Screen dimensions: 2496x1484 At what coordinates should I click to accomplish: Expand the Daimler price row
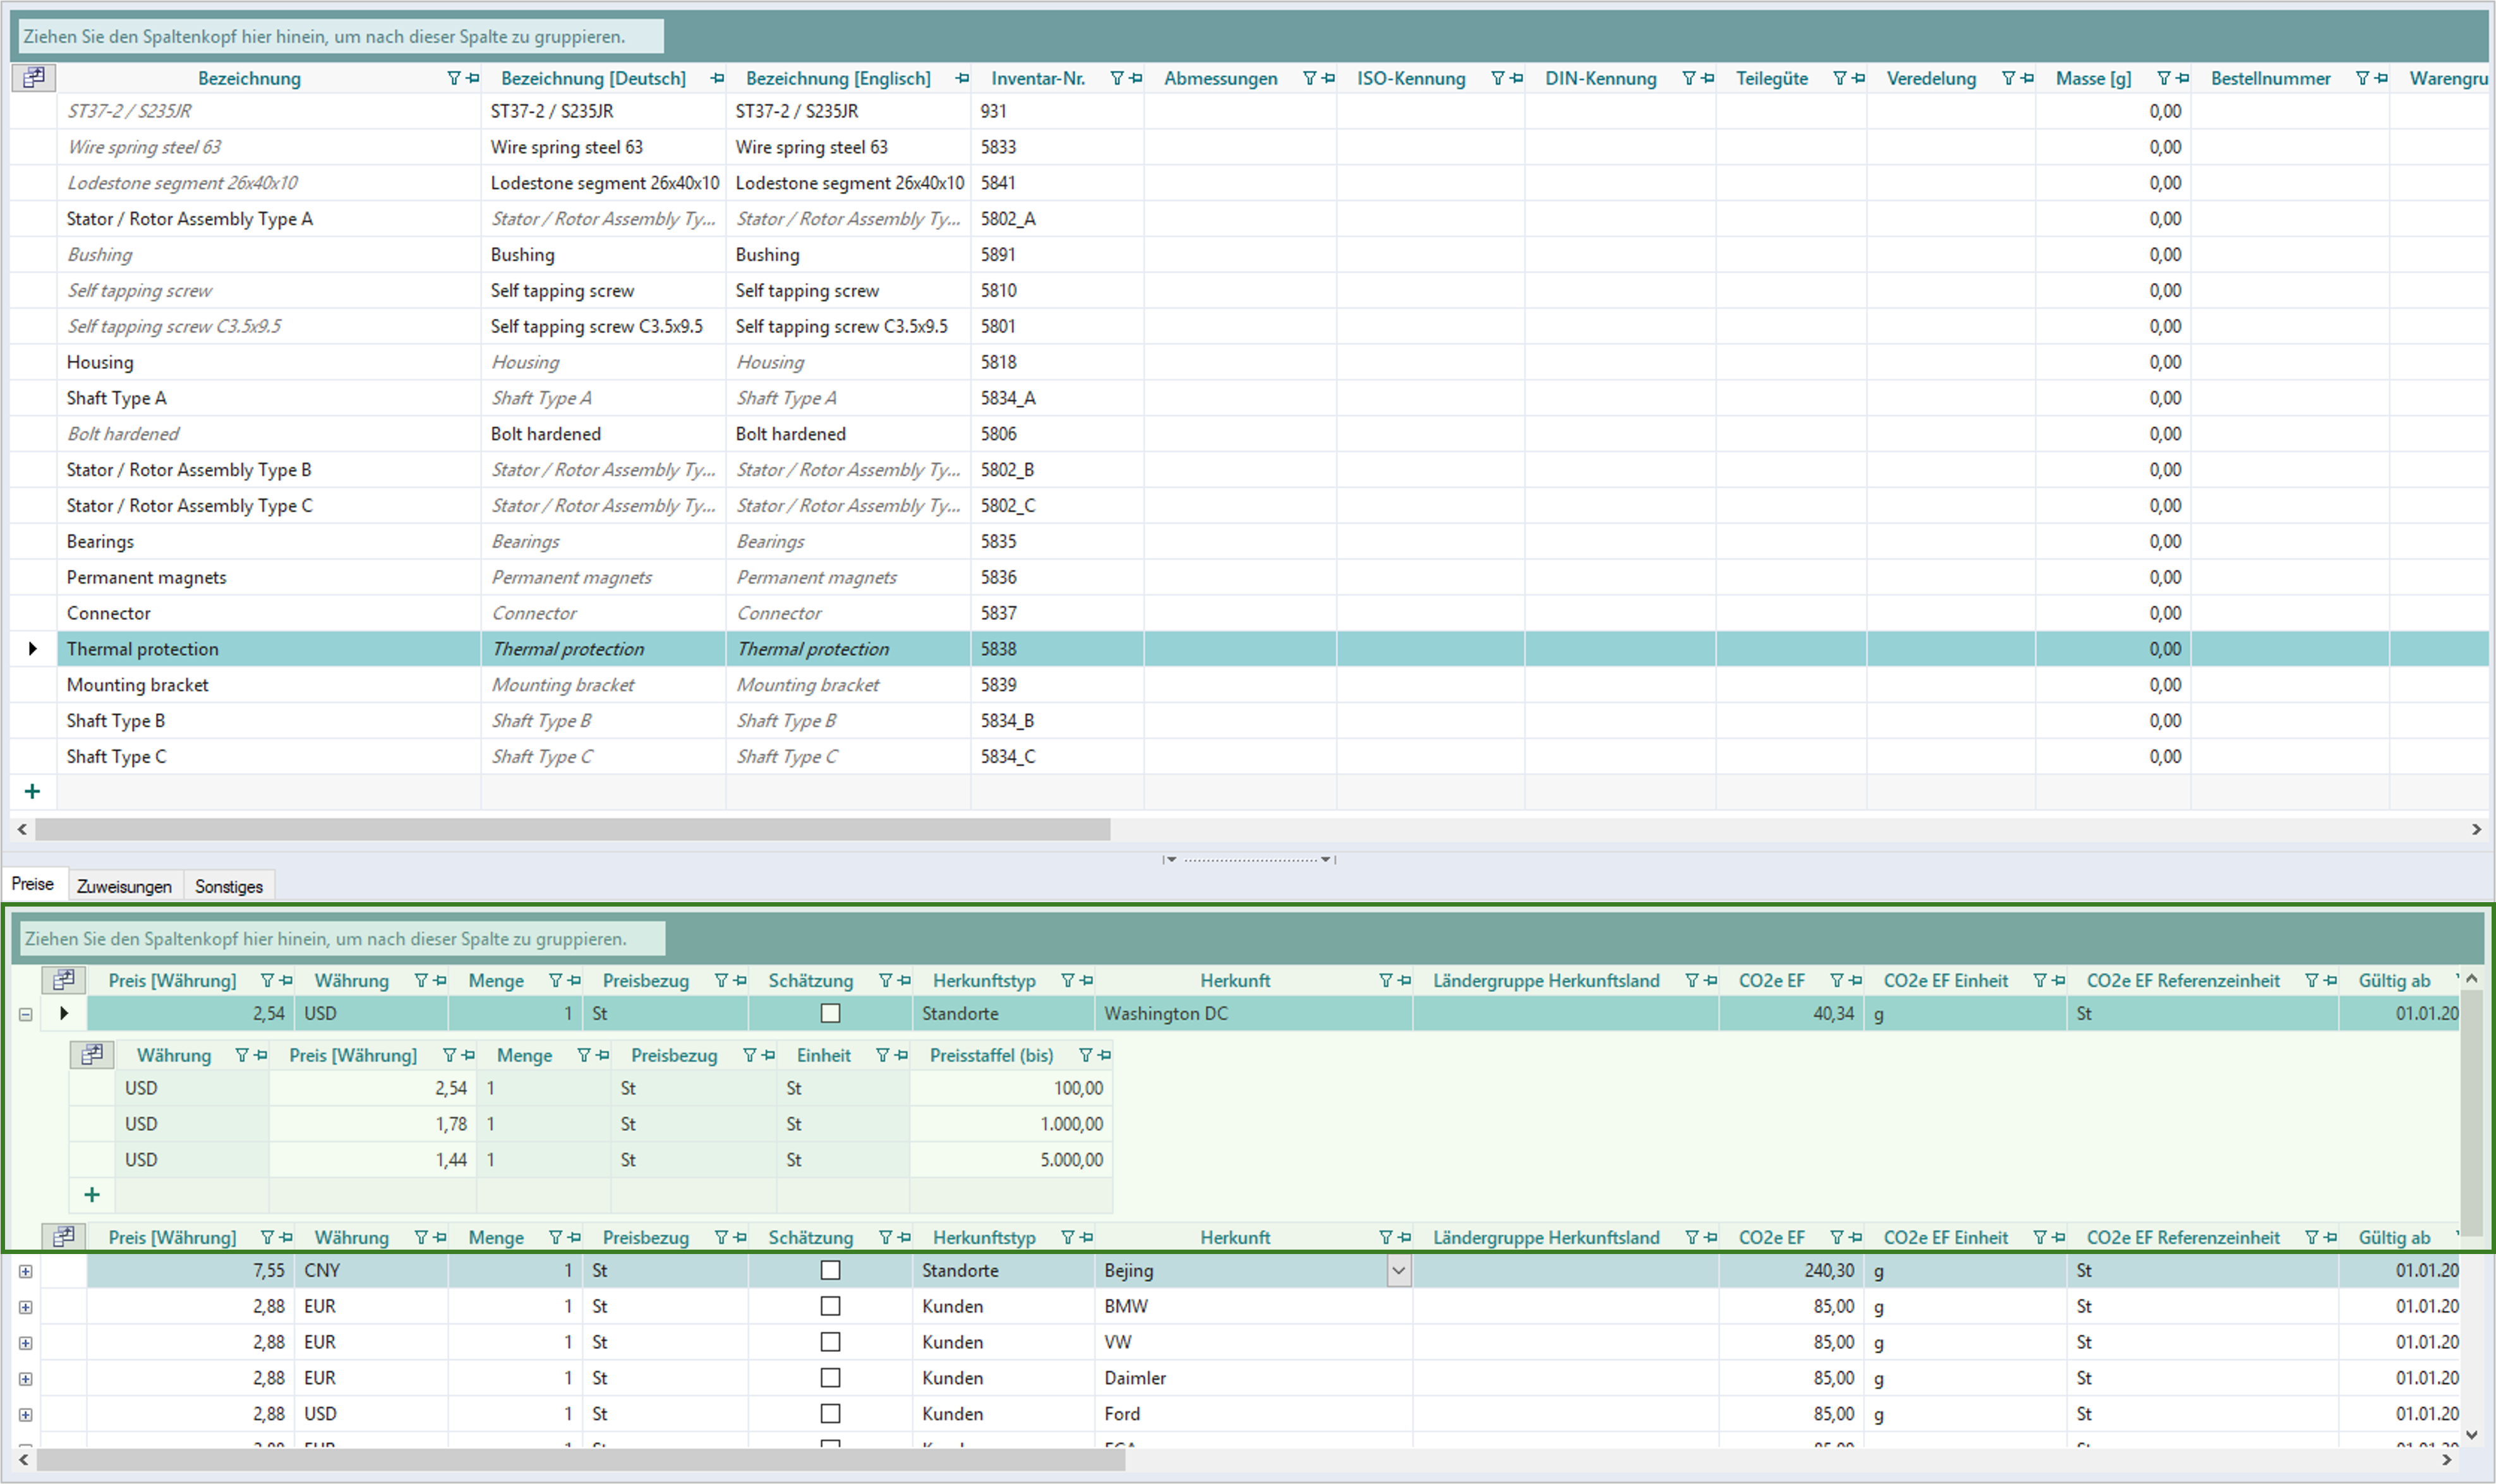point(26,1379)
